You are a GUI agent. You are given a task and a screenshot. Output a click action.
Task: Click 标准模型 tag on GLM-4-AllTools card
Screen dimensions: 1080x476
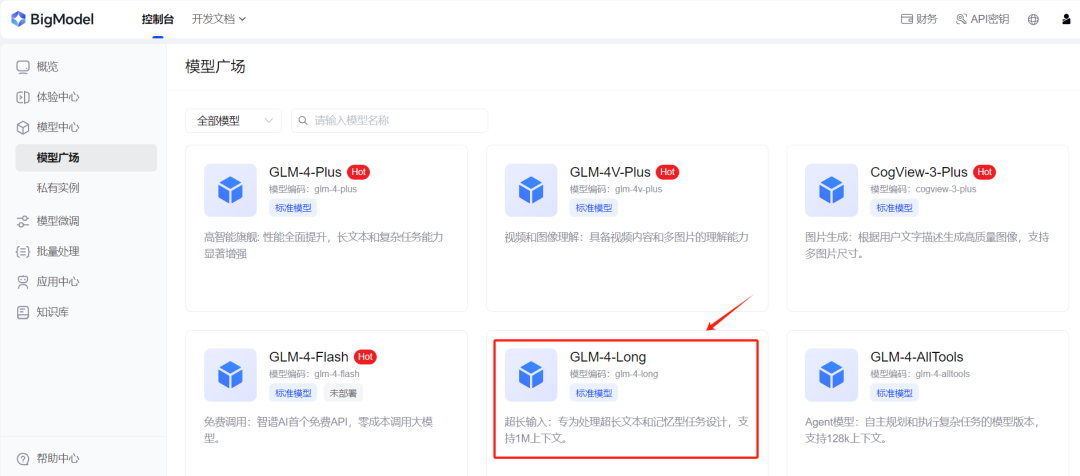click(895, 393)
